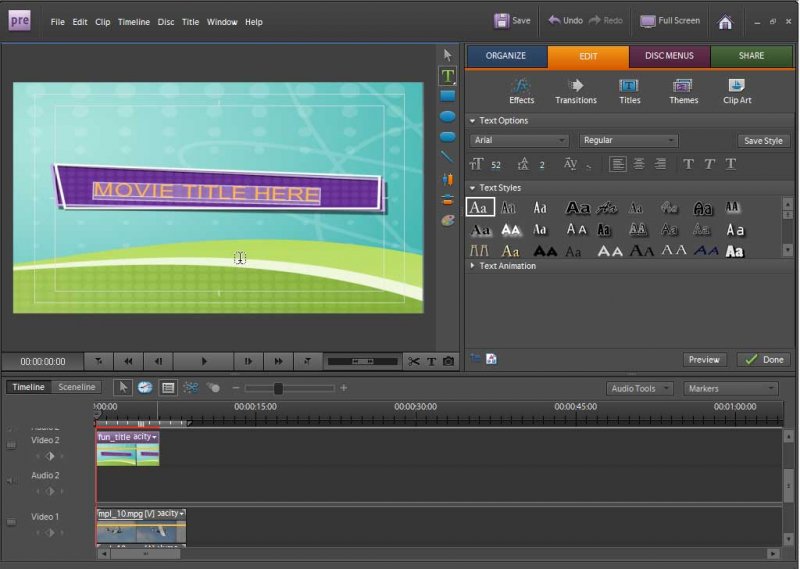This screenshot has width=800, height=569.
Task: Select the Rectangle shape tool
Action: point(447,96)
